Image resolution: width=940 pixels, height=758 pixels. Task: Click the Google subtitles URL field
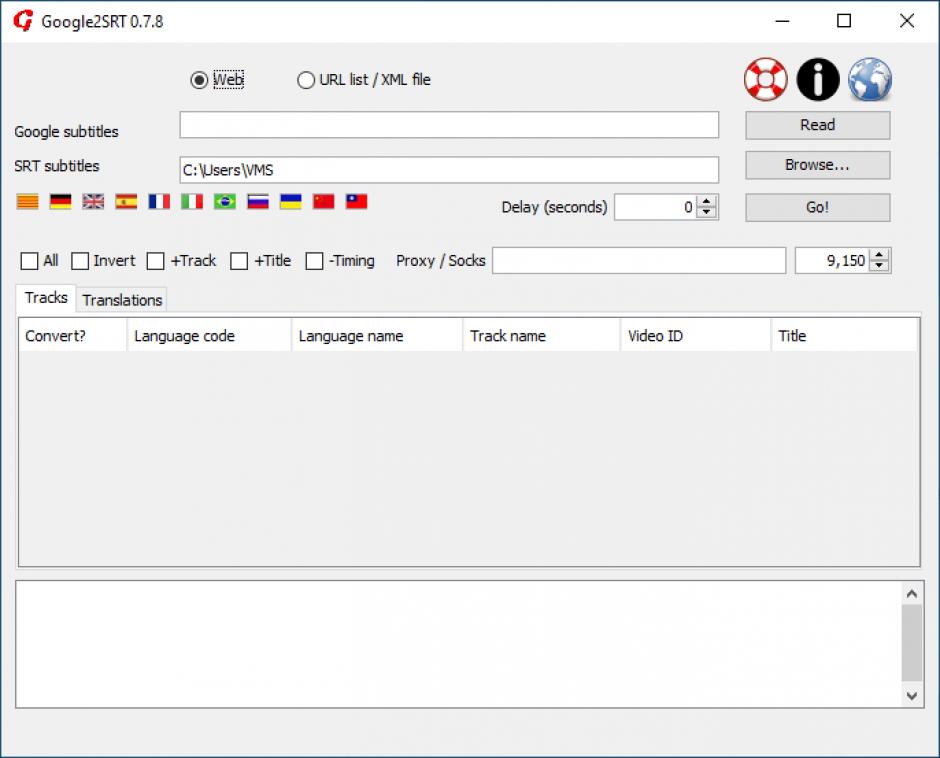point(449,125)
